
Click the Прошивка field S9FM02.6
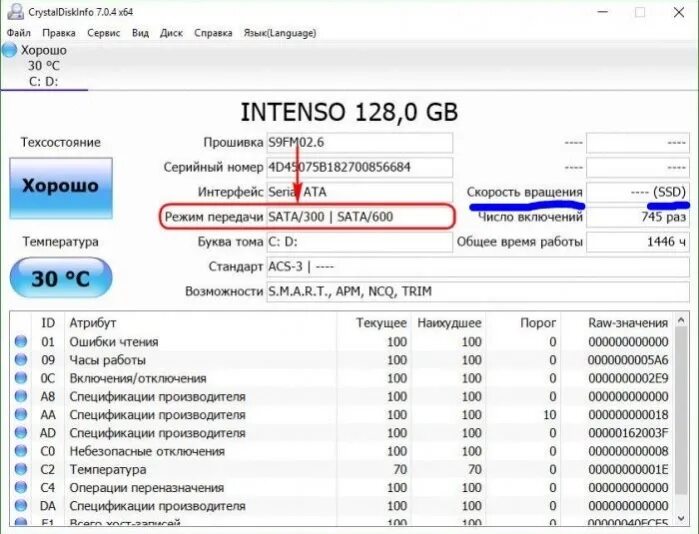point(360,143)
